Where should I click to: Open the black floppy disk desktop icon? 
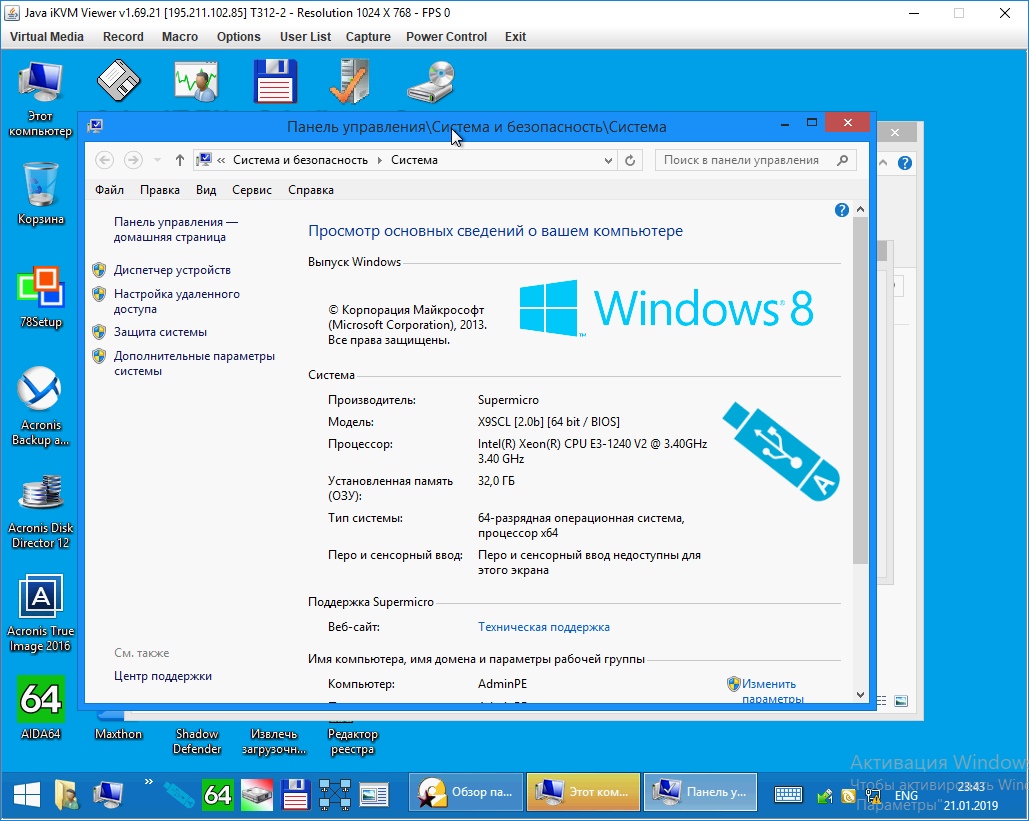point(118,81)
